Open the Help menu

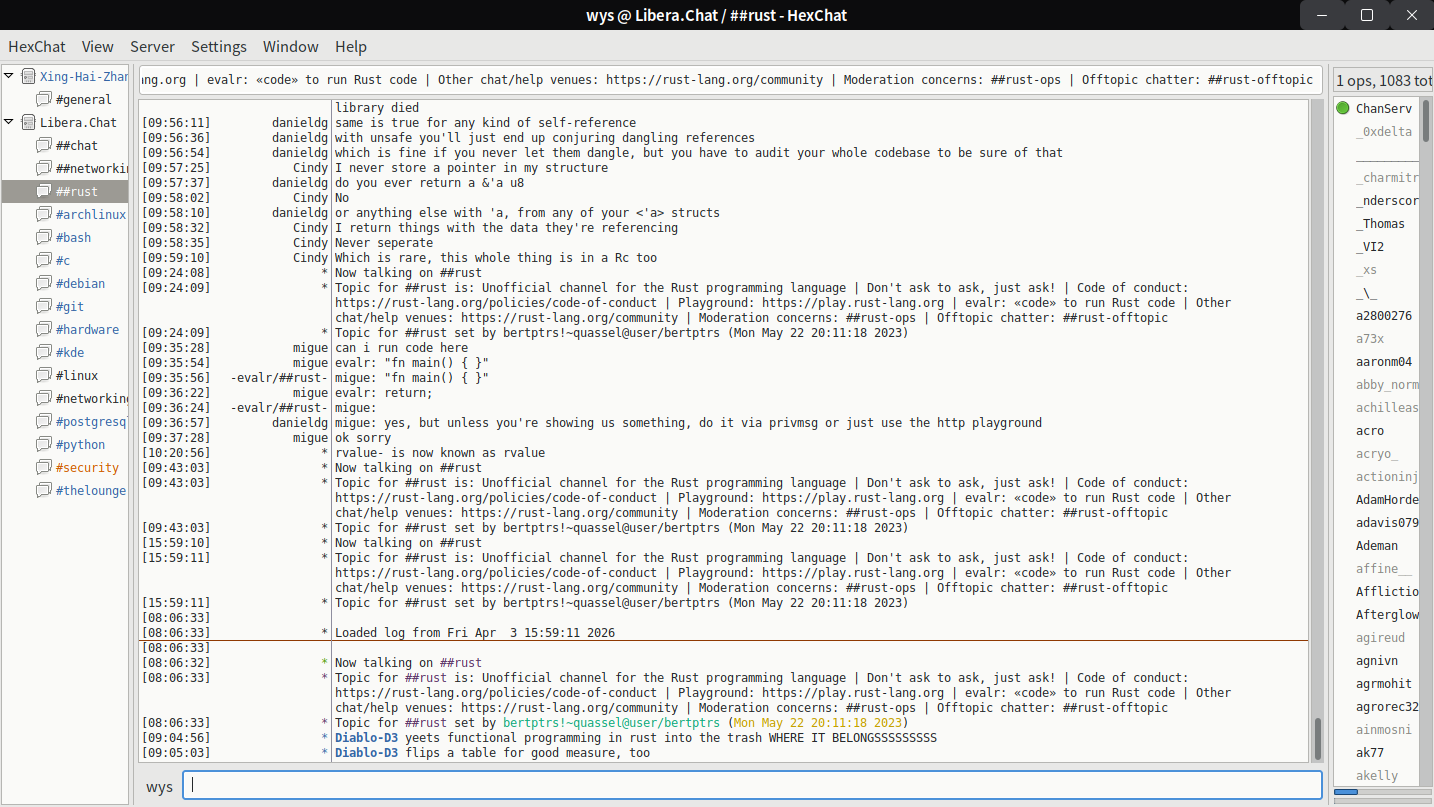(x=351, y=46)
